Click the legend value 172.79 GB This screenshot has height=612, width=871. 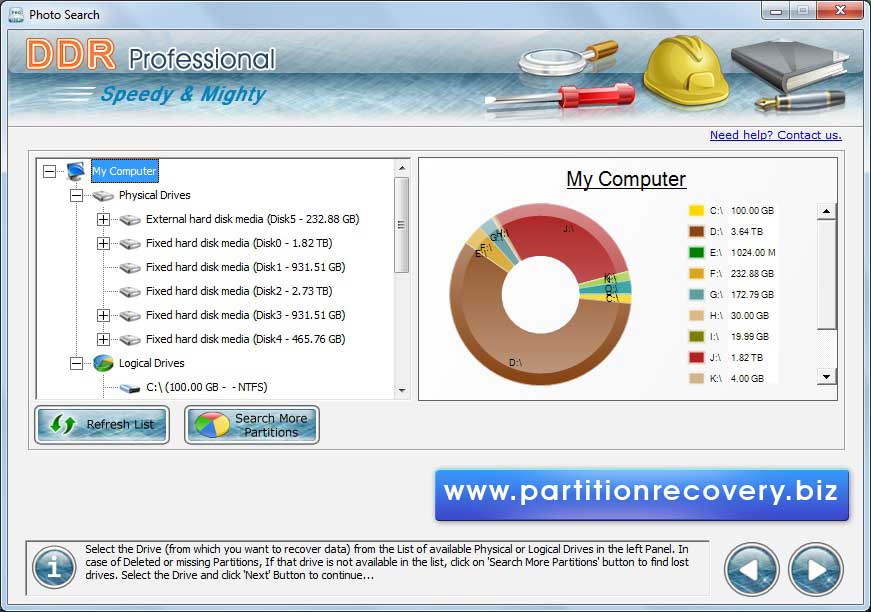click(752, 295)
